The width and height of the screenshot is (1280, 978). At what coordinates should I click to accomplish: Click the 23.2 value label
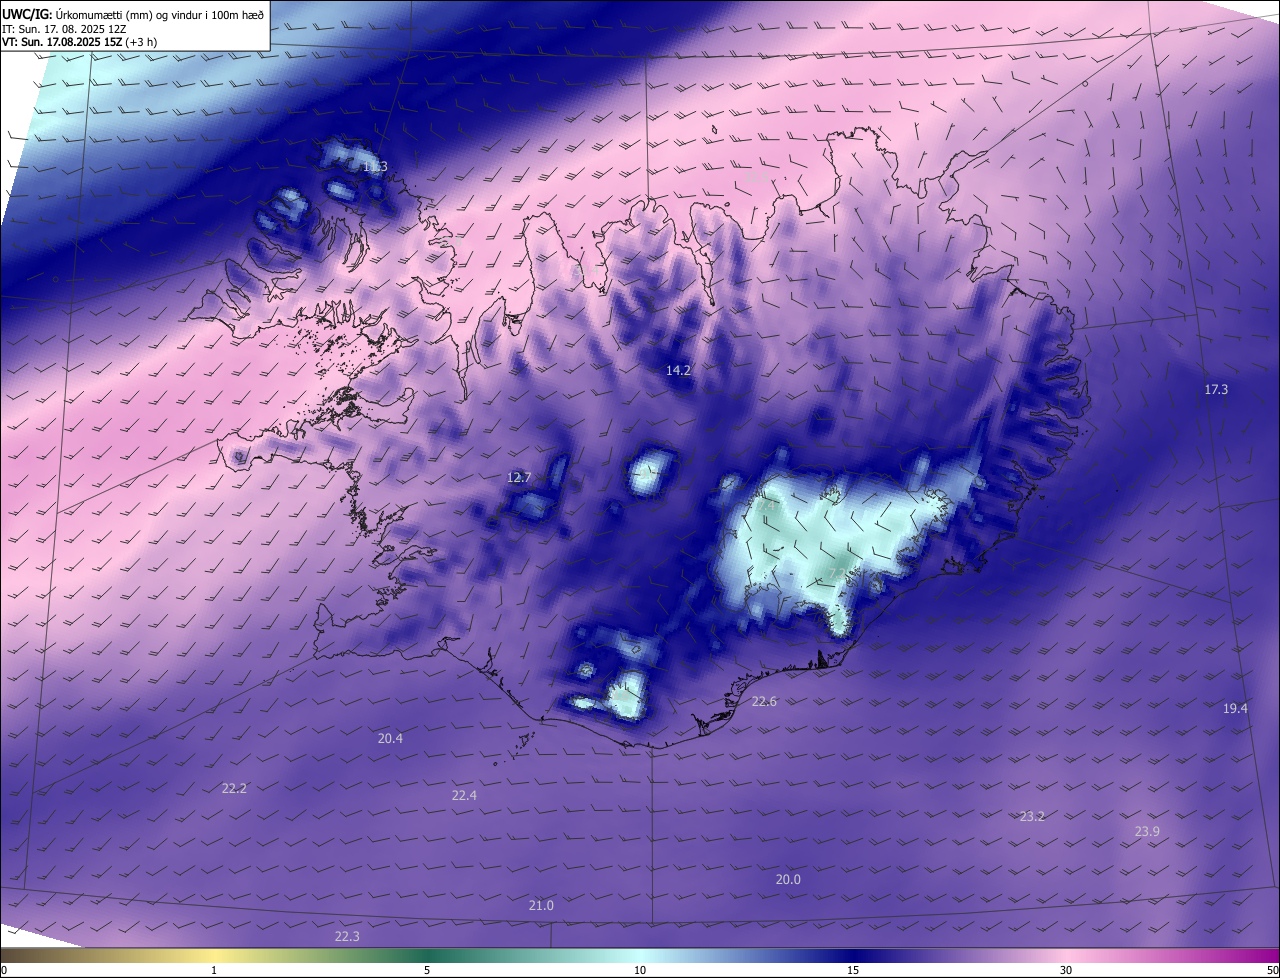point(1032,817)
